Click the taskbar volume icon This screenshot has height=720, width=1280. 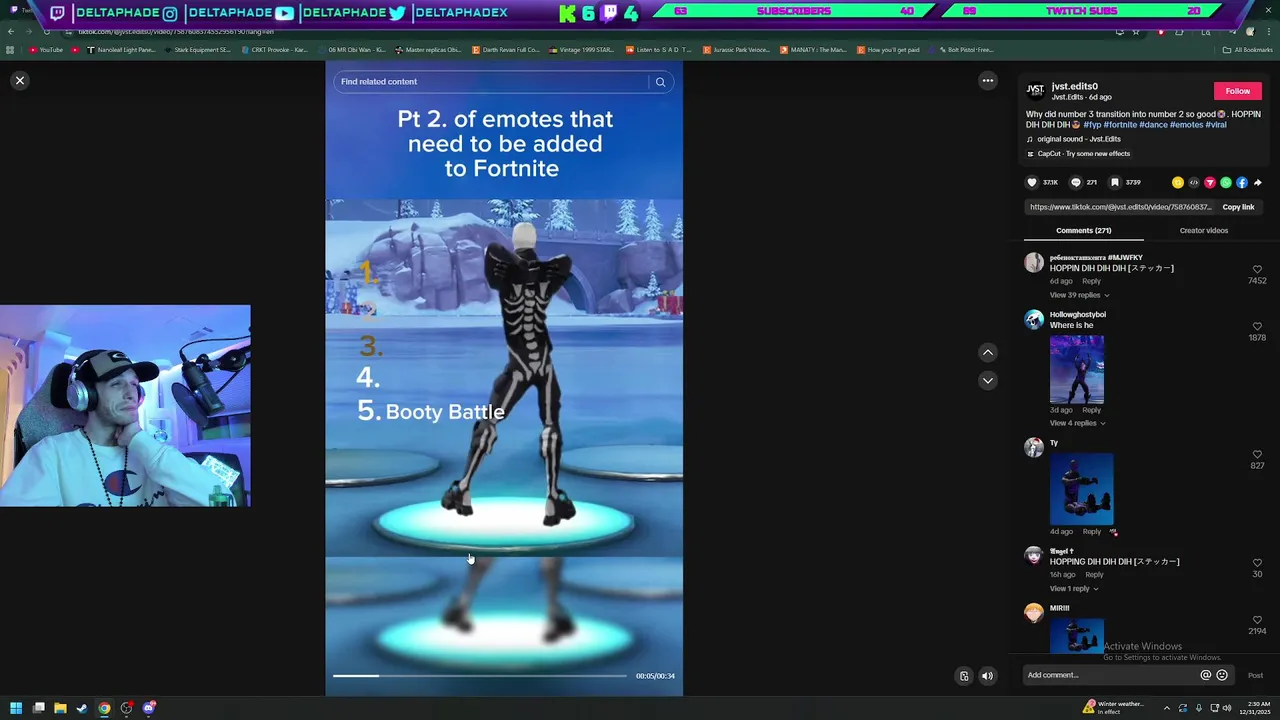tap(1227, 708)
